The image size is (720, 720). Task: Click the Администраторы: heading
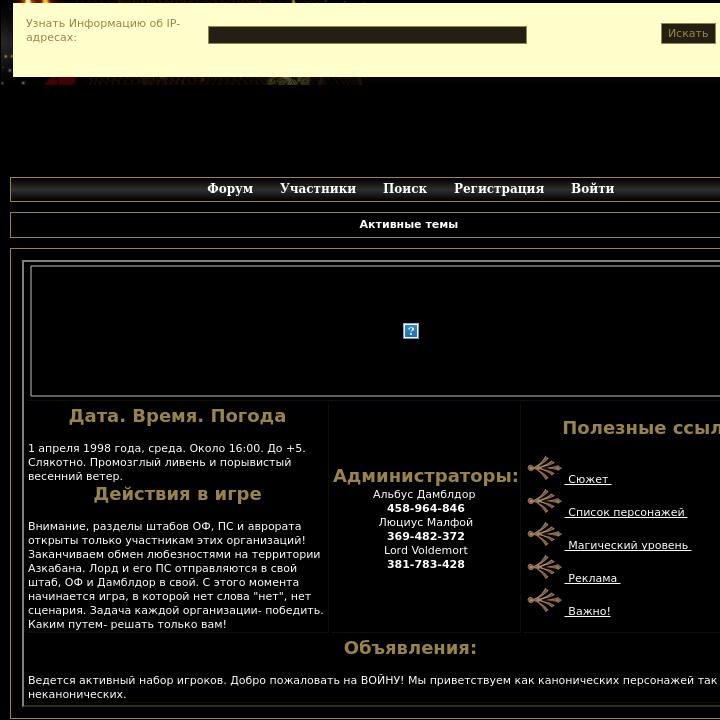pos(426,476)
